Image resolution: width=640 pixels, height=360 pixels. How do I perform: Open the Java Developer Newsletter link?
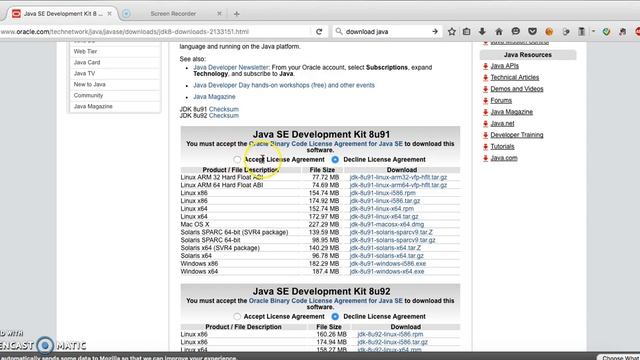(x=231, y=67)
